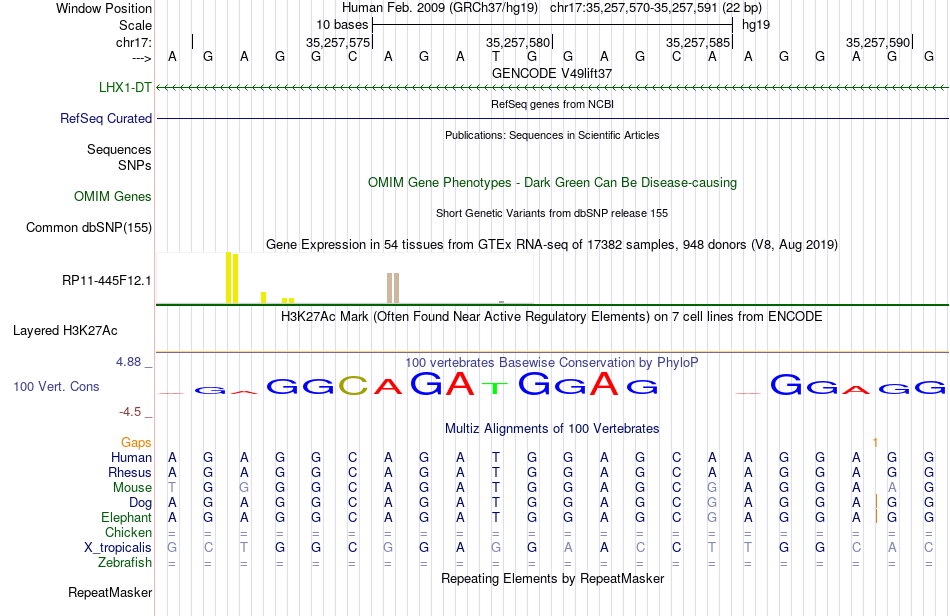Screen dimensions: 950x616
Task: Click the 35,257,590 ruler position
Action: pos(878,42)
